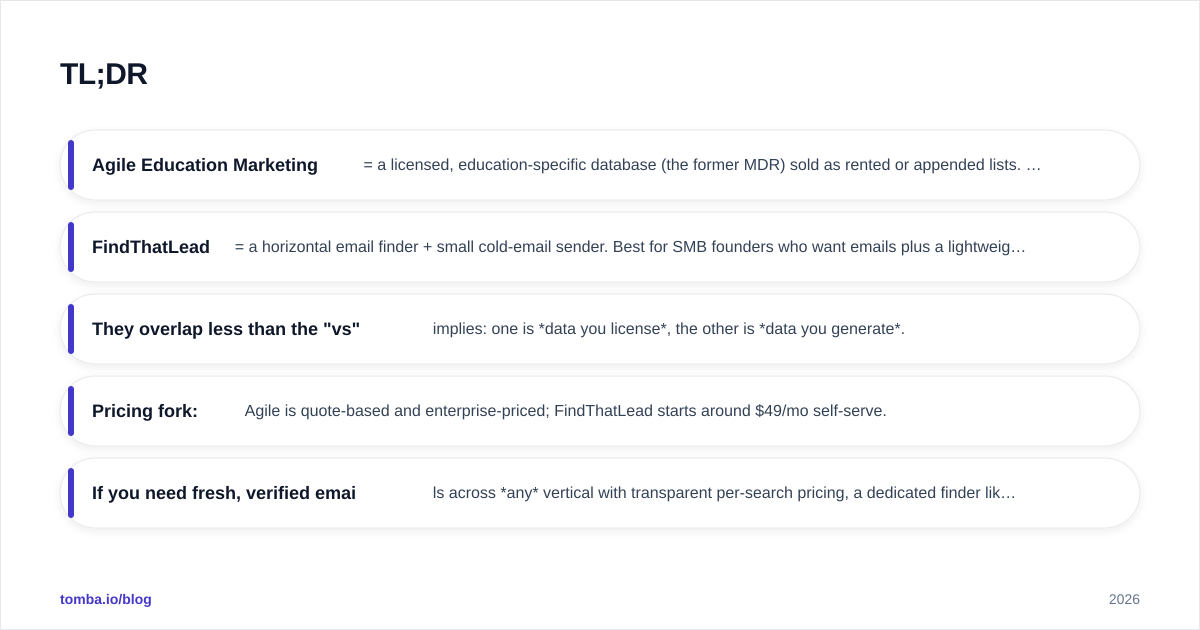
Task: Select the Agile Education Marketing title
Action: 205,165
